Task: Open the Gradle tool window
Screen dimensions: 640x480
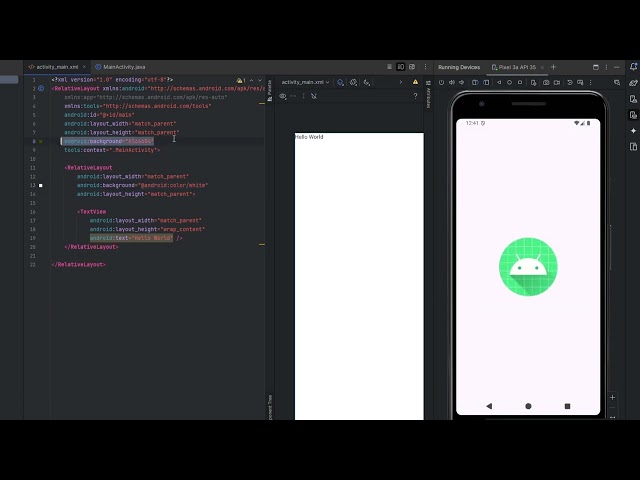Action: pos(633,83)
